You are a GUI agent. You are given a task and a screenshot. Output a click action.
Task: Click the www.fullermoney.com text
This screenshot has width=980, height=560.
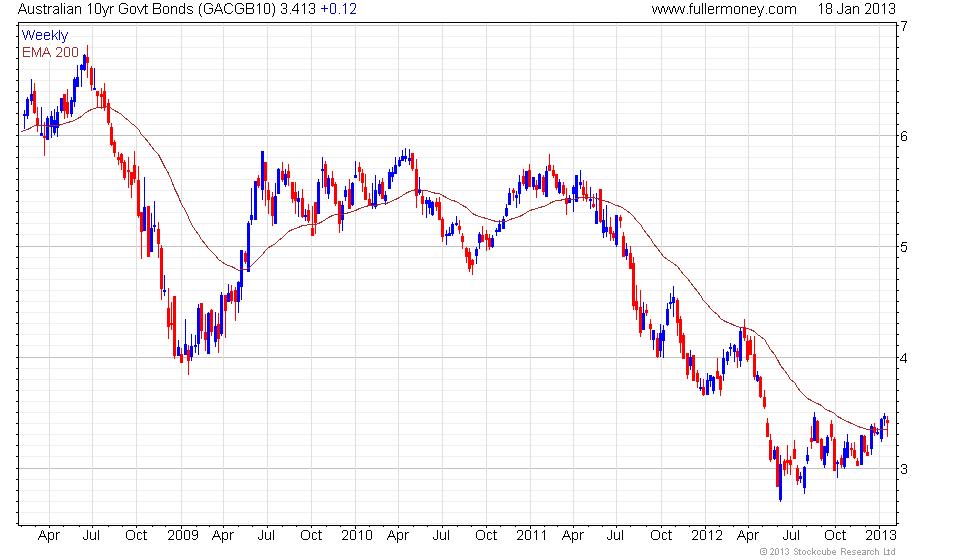(x=724, y=9)
